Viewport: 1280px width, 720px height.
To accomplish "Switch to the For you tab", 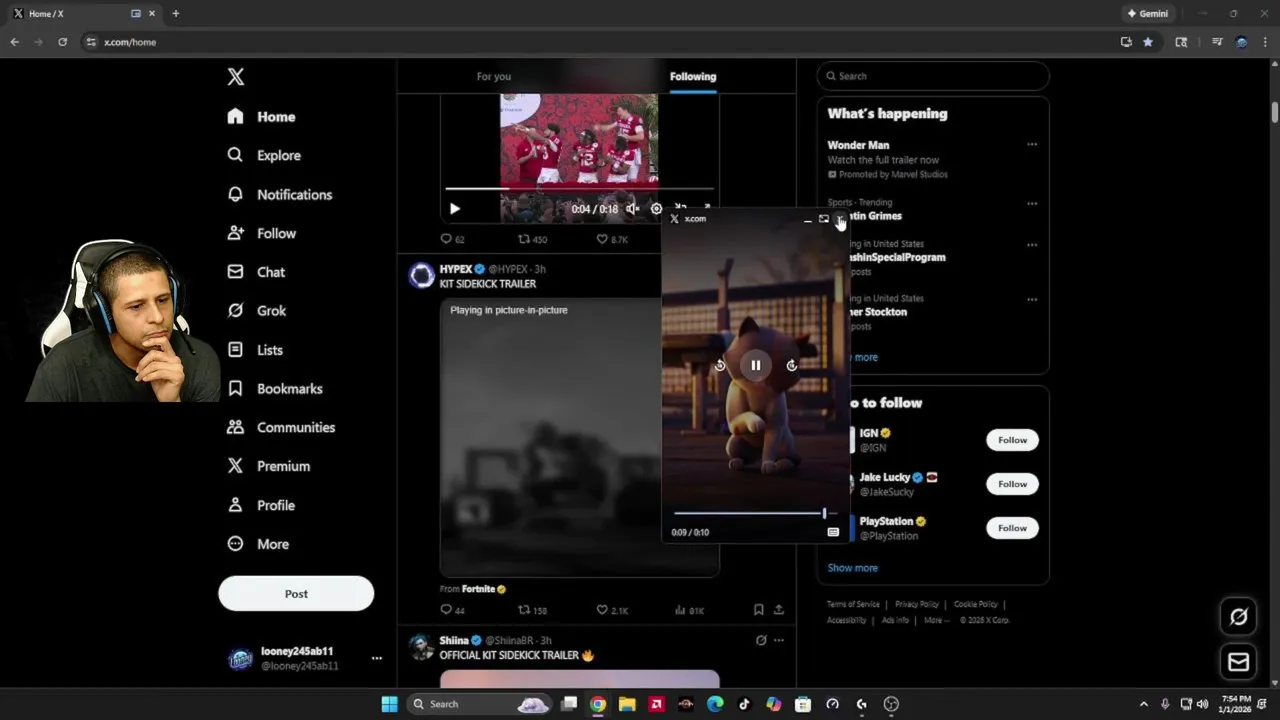I will [494, 76].
